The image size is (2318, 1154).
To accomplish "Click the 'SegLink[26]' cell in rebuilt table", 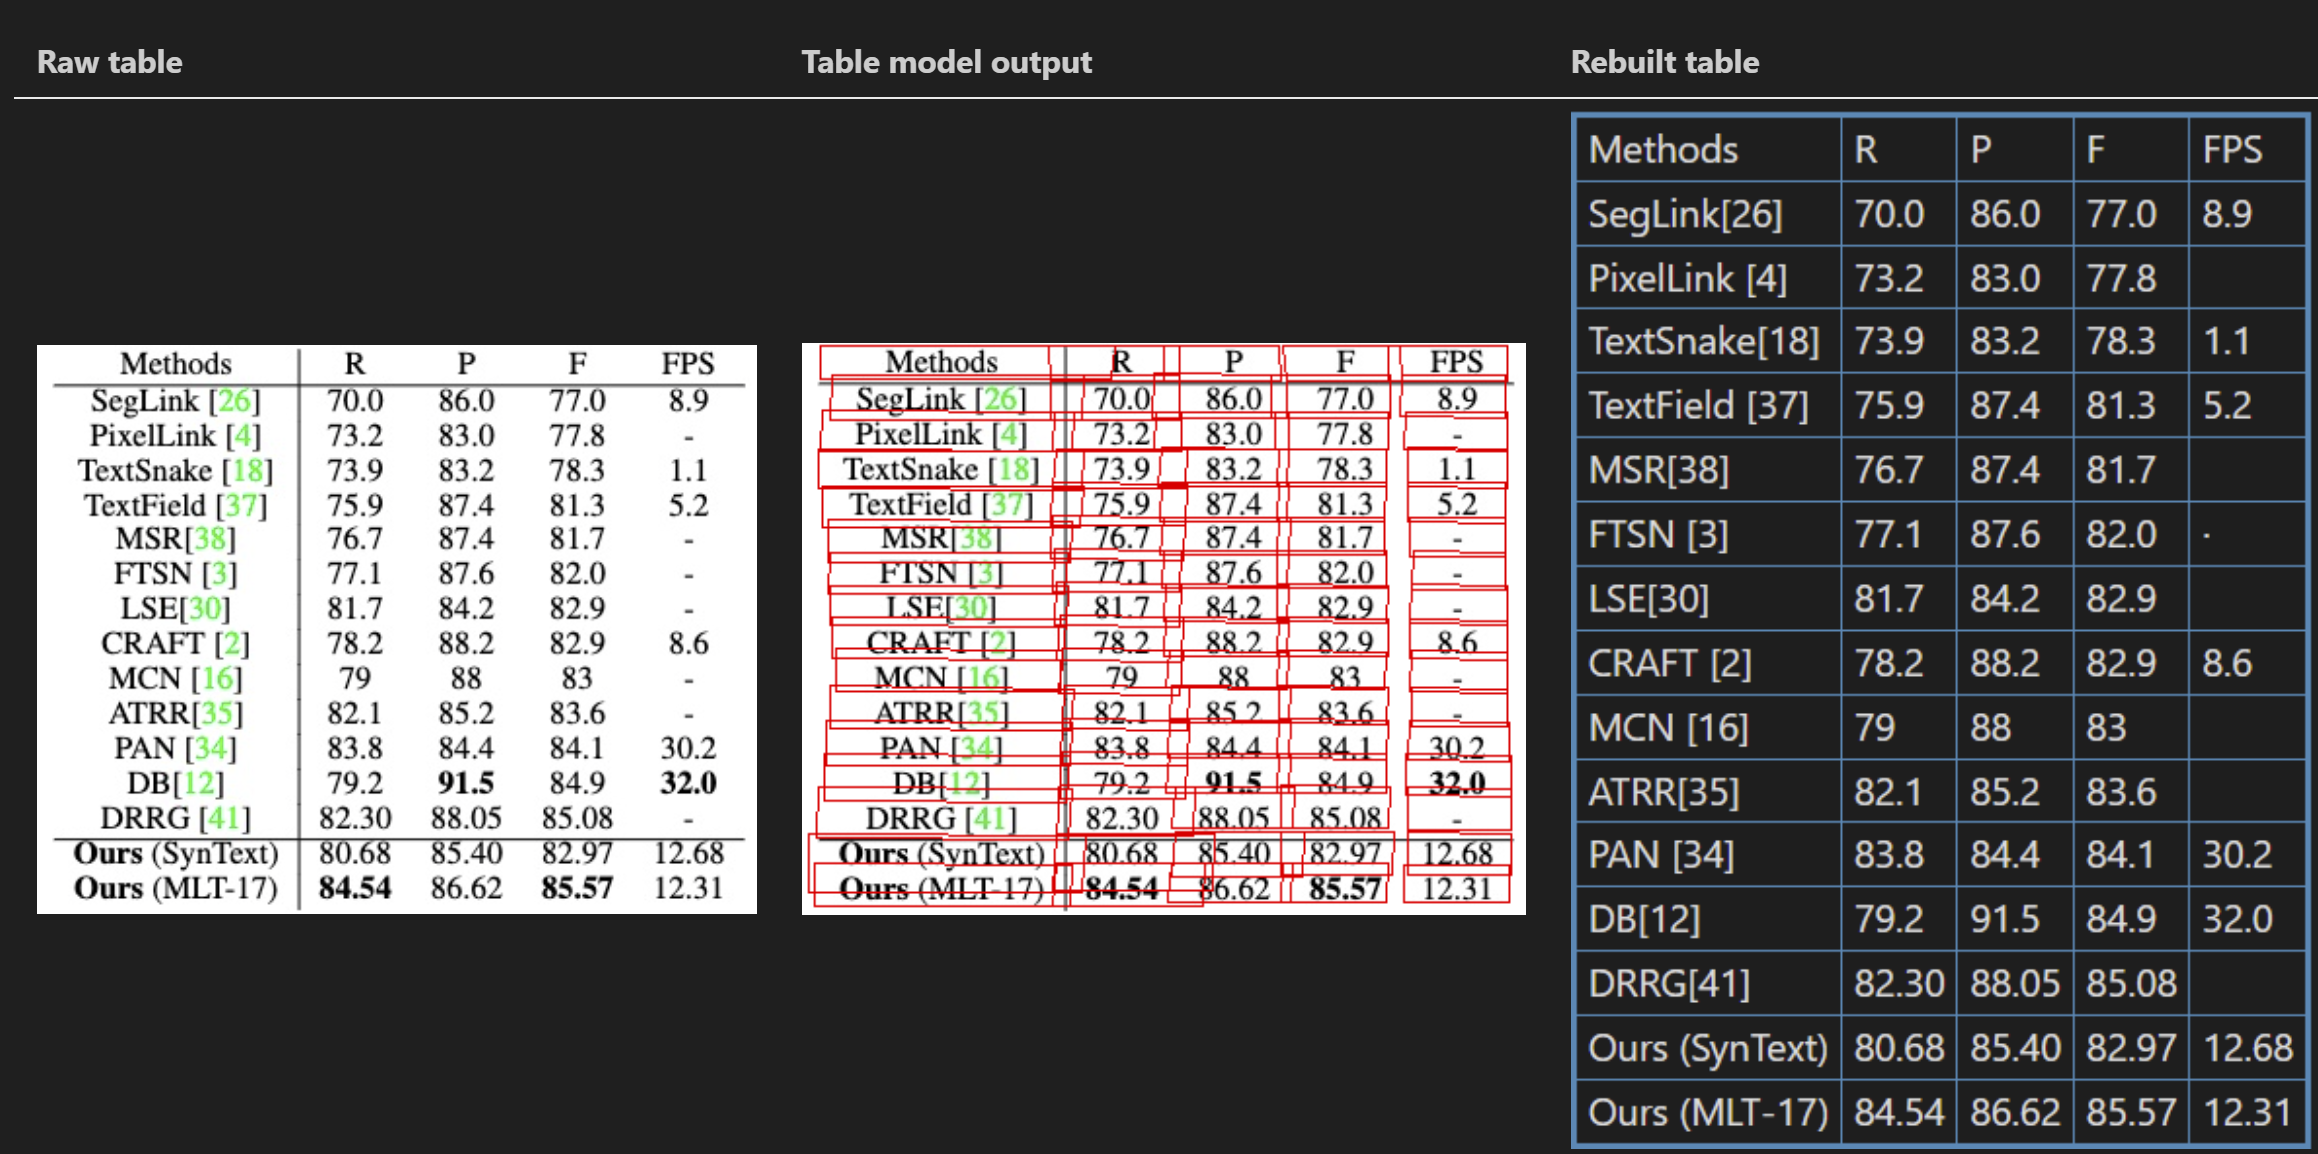I will pyautogui.click(x=1685, y=214).
